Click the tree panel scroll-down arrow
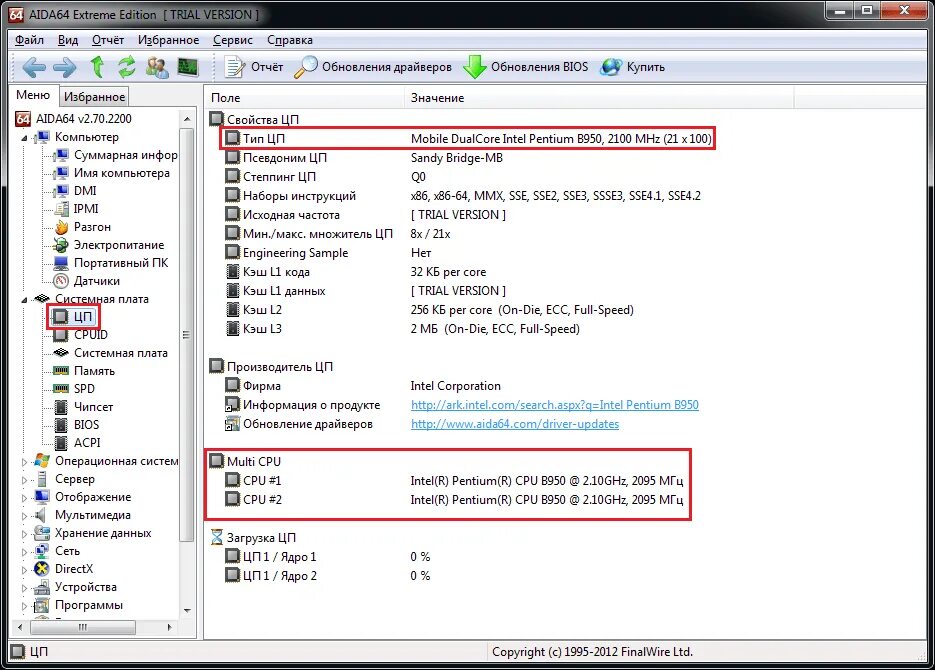This screenshot has height=670, width=935. click(x=187, y=611)
